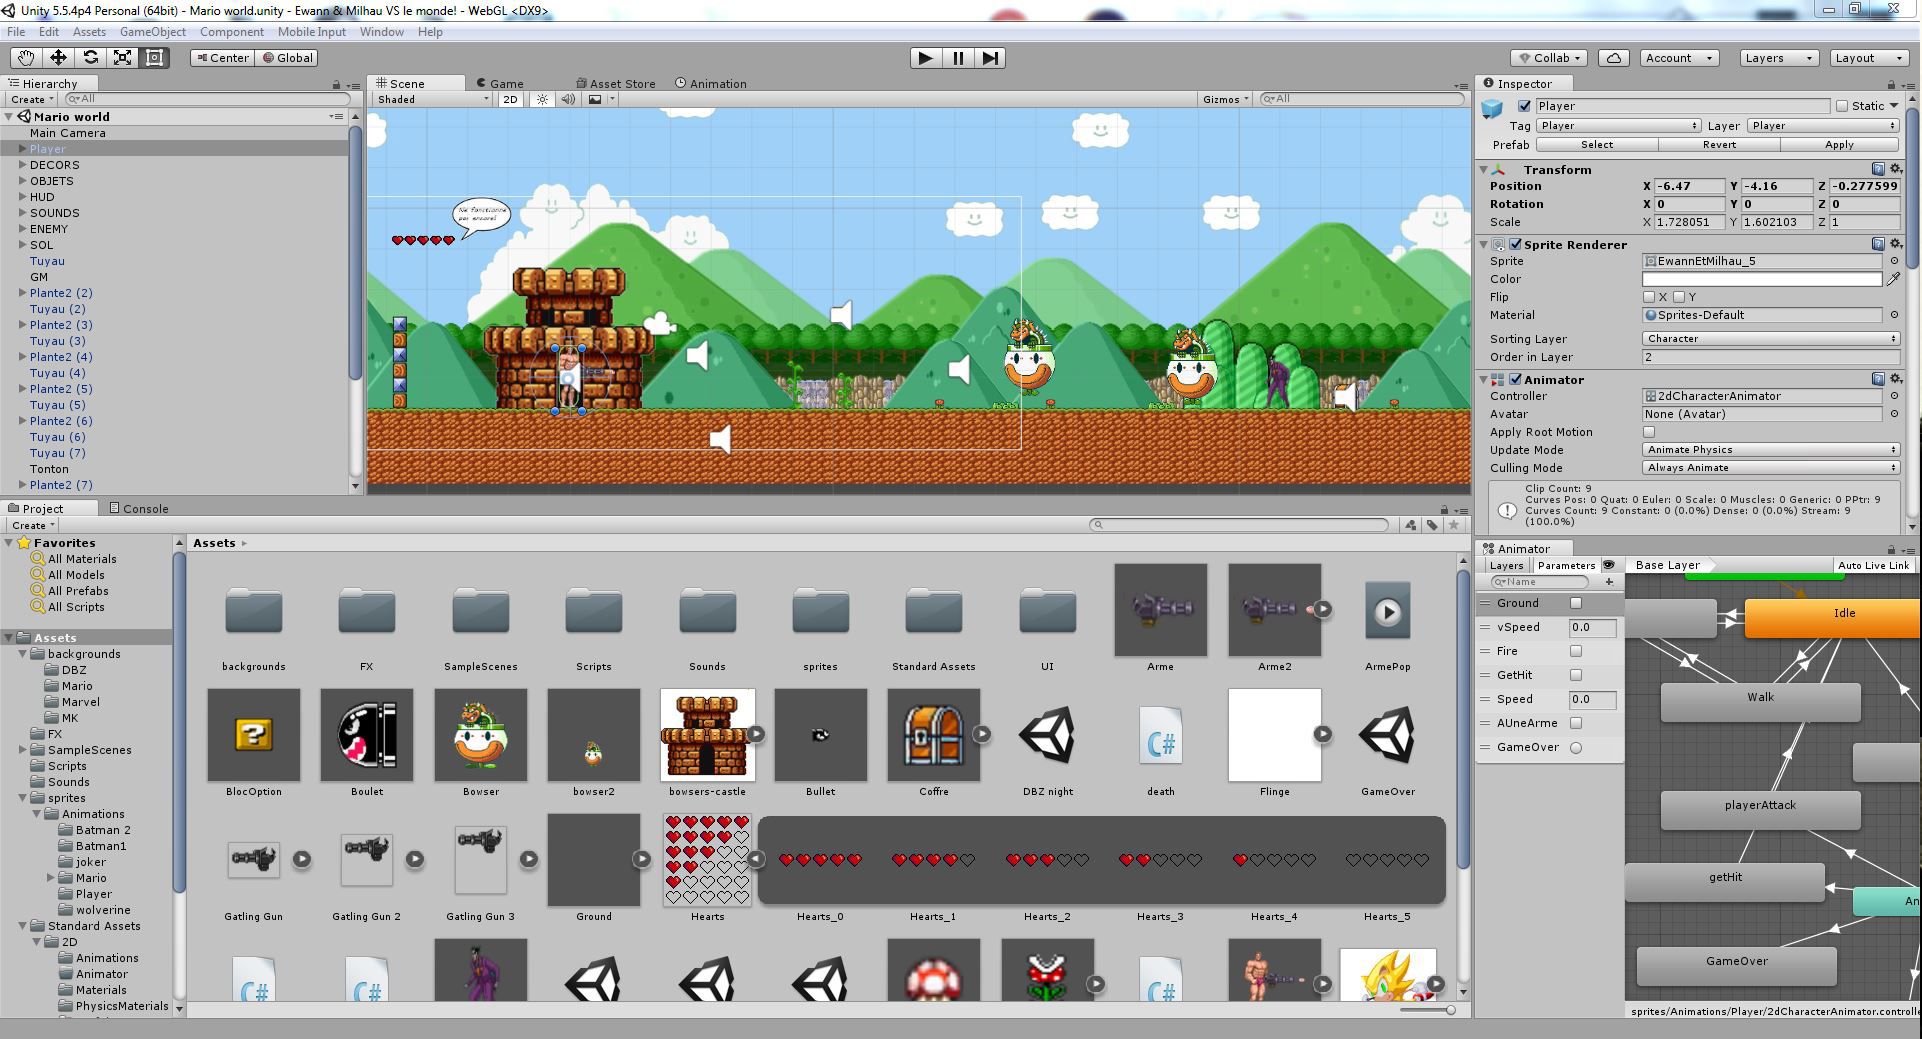Toggle the Ground parameter checkbox
This screenshot has width=1922, height=1039.
click(1576, 603)
